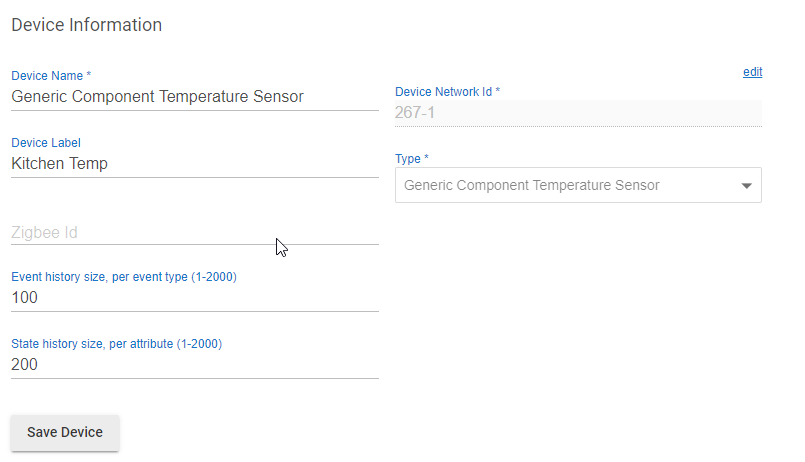
Task: Open the Type combo box
Action: 578,185
